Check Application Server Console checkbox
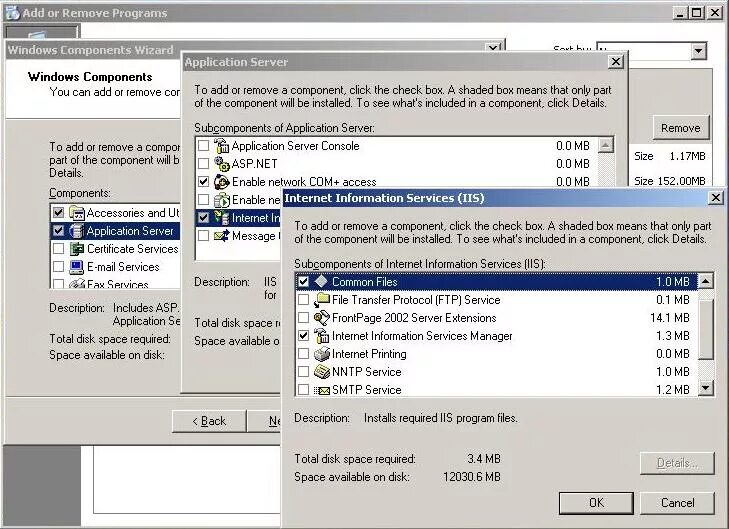Viewport: 729px width, 529px height. (203, 145)
